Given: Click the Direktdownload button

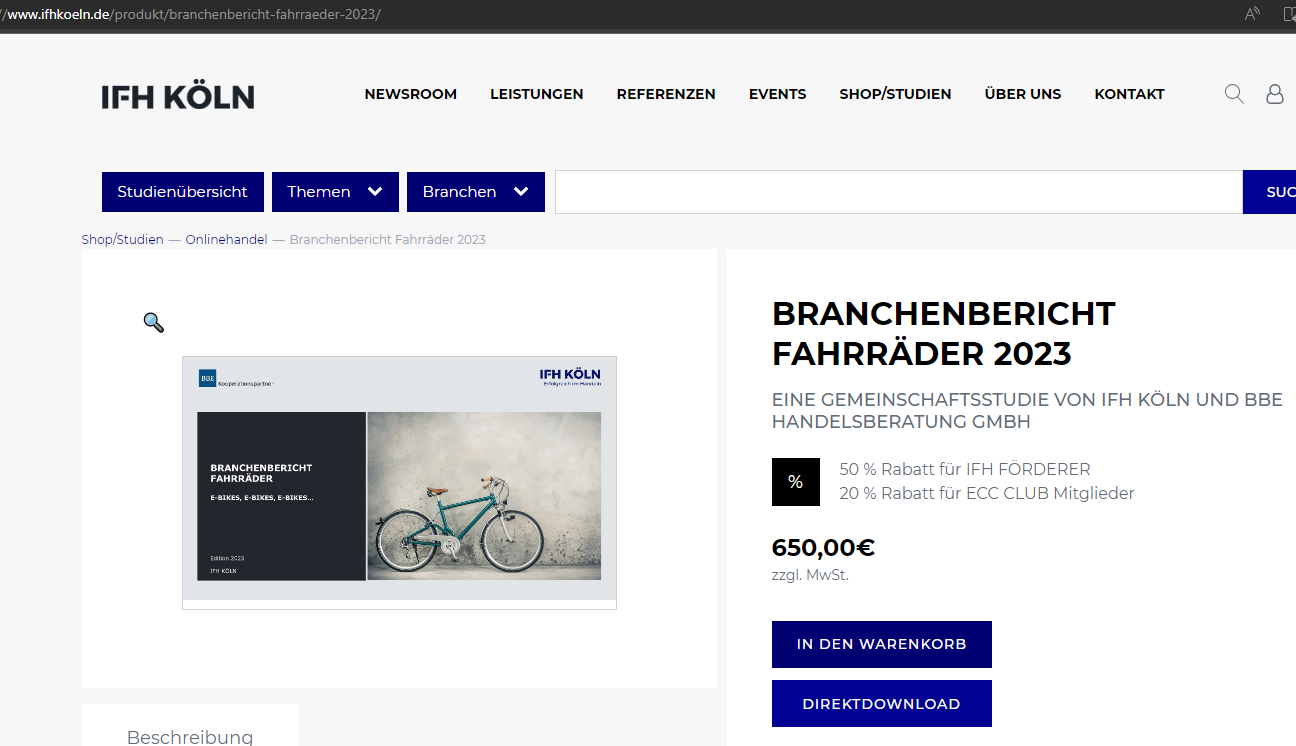Looking at the screenshot, I should point(882,704).
